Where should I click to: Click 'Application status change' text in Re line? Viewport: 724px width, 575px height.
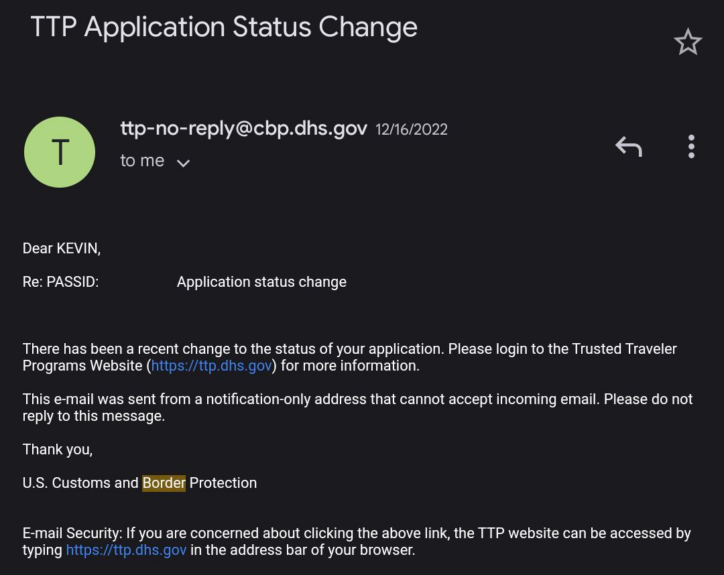pos(261,282)
